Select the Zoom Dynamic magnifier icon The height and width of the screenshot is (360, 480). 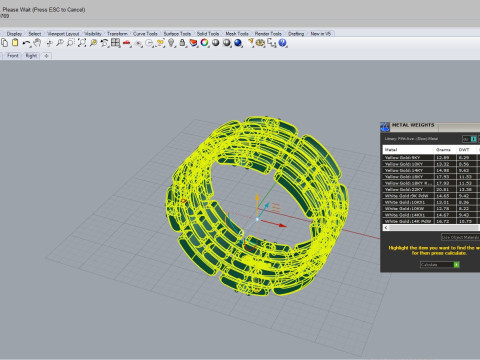60,43
